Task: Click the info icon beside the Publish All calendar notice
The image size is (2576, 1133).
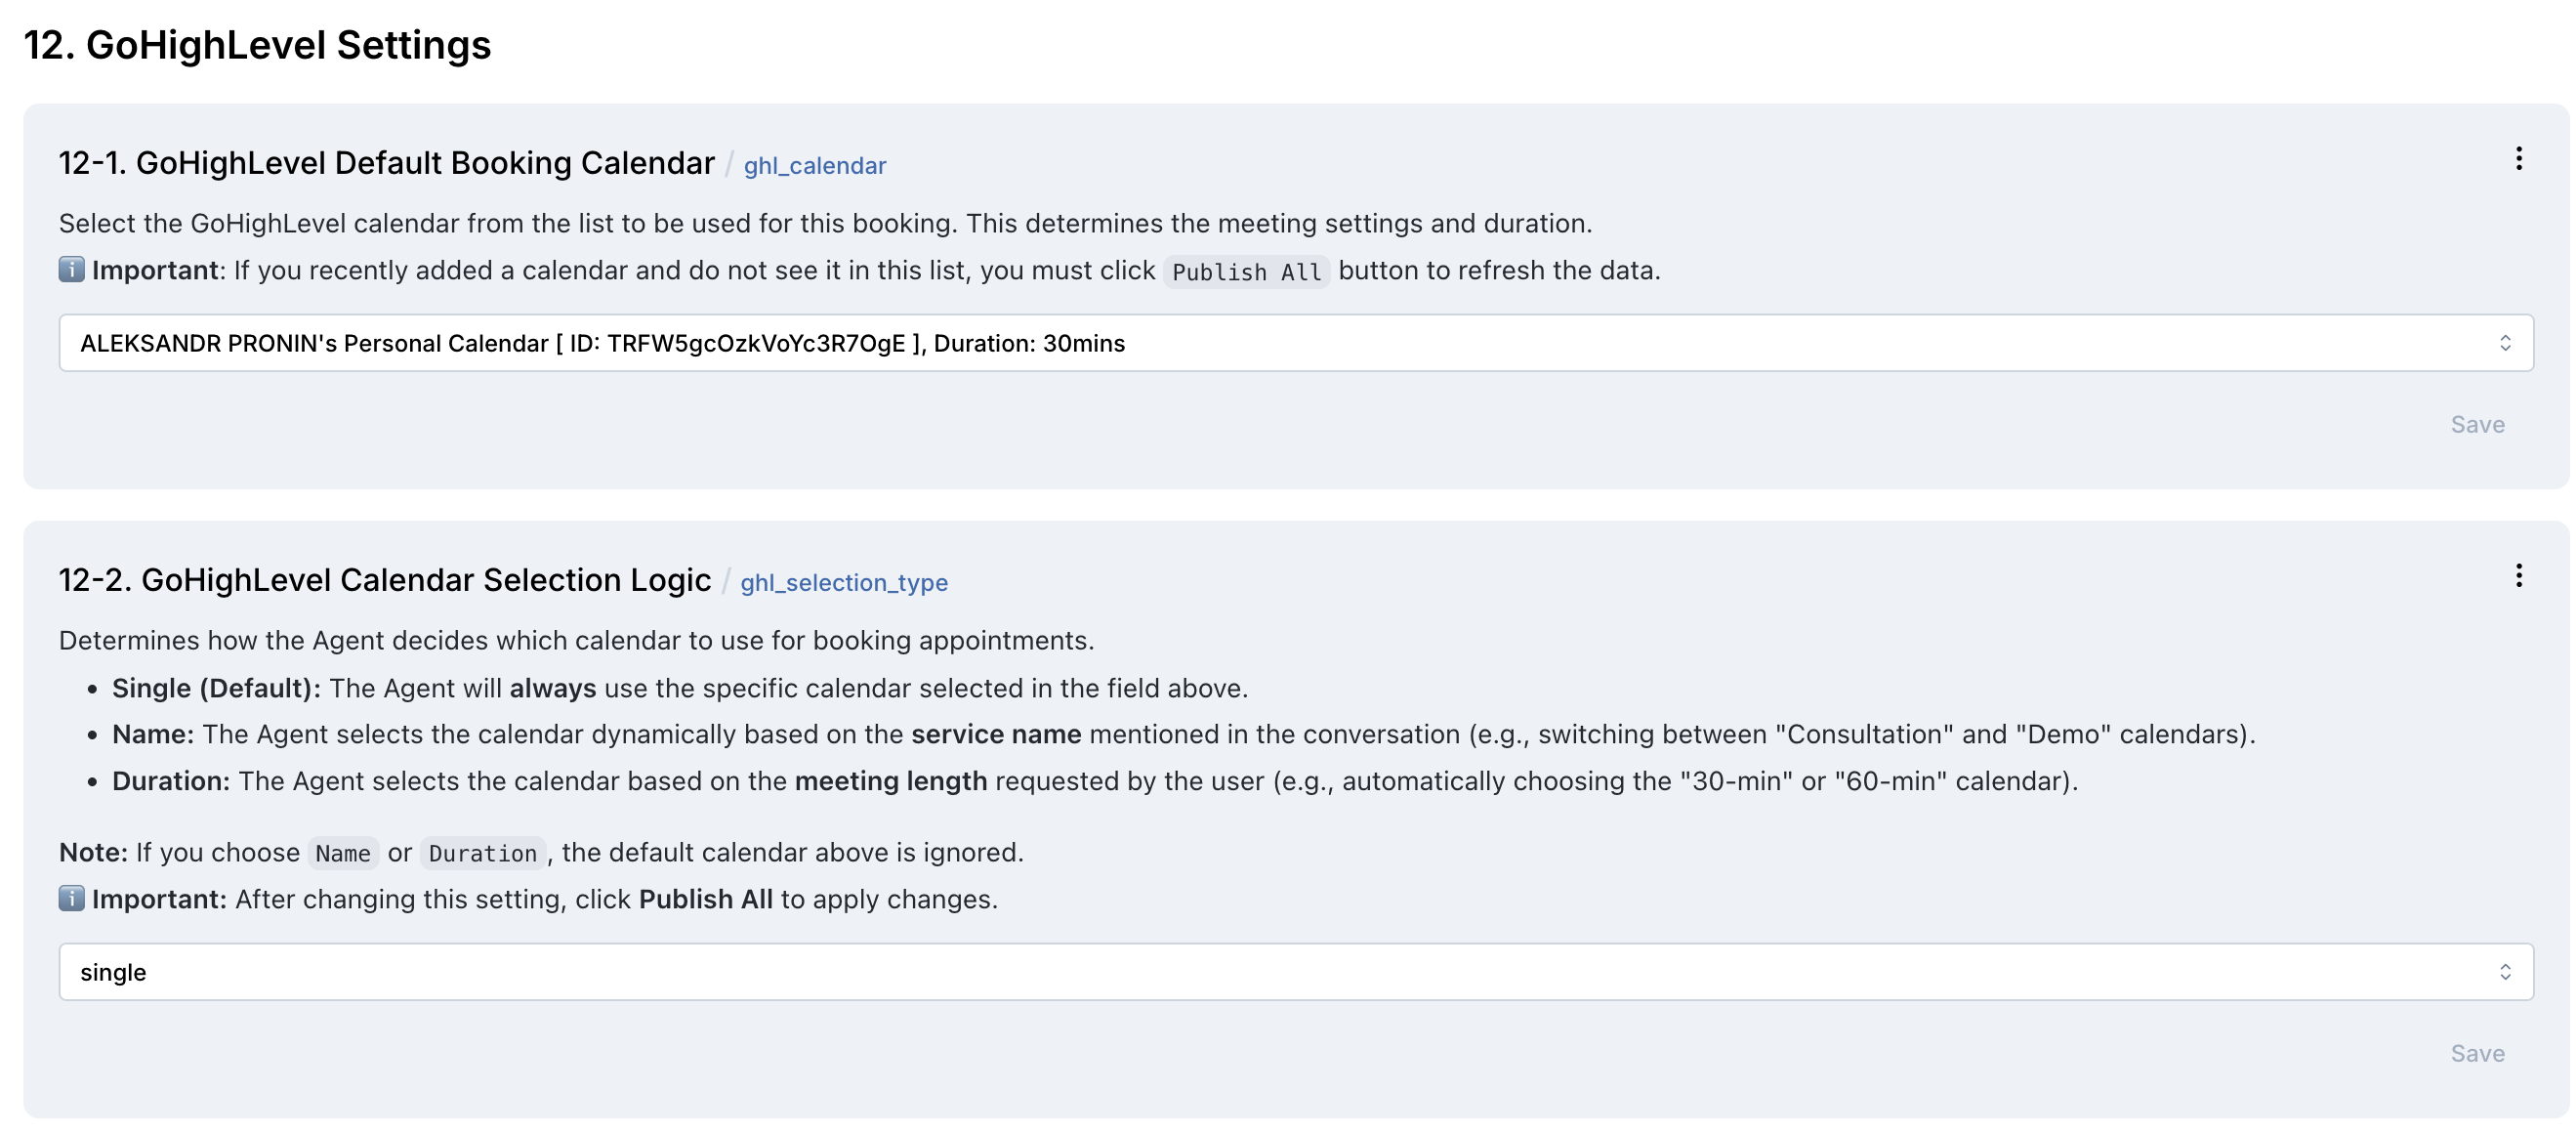Action: 71,270
